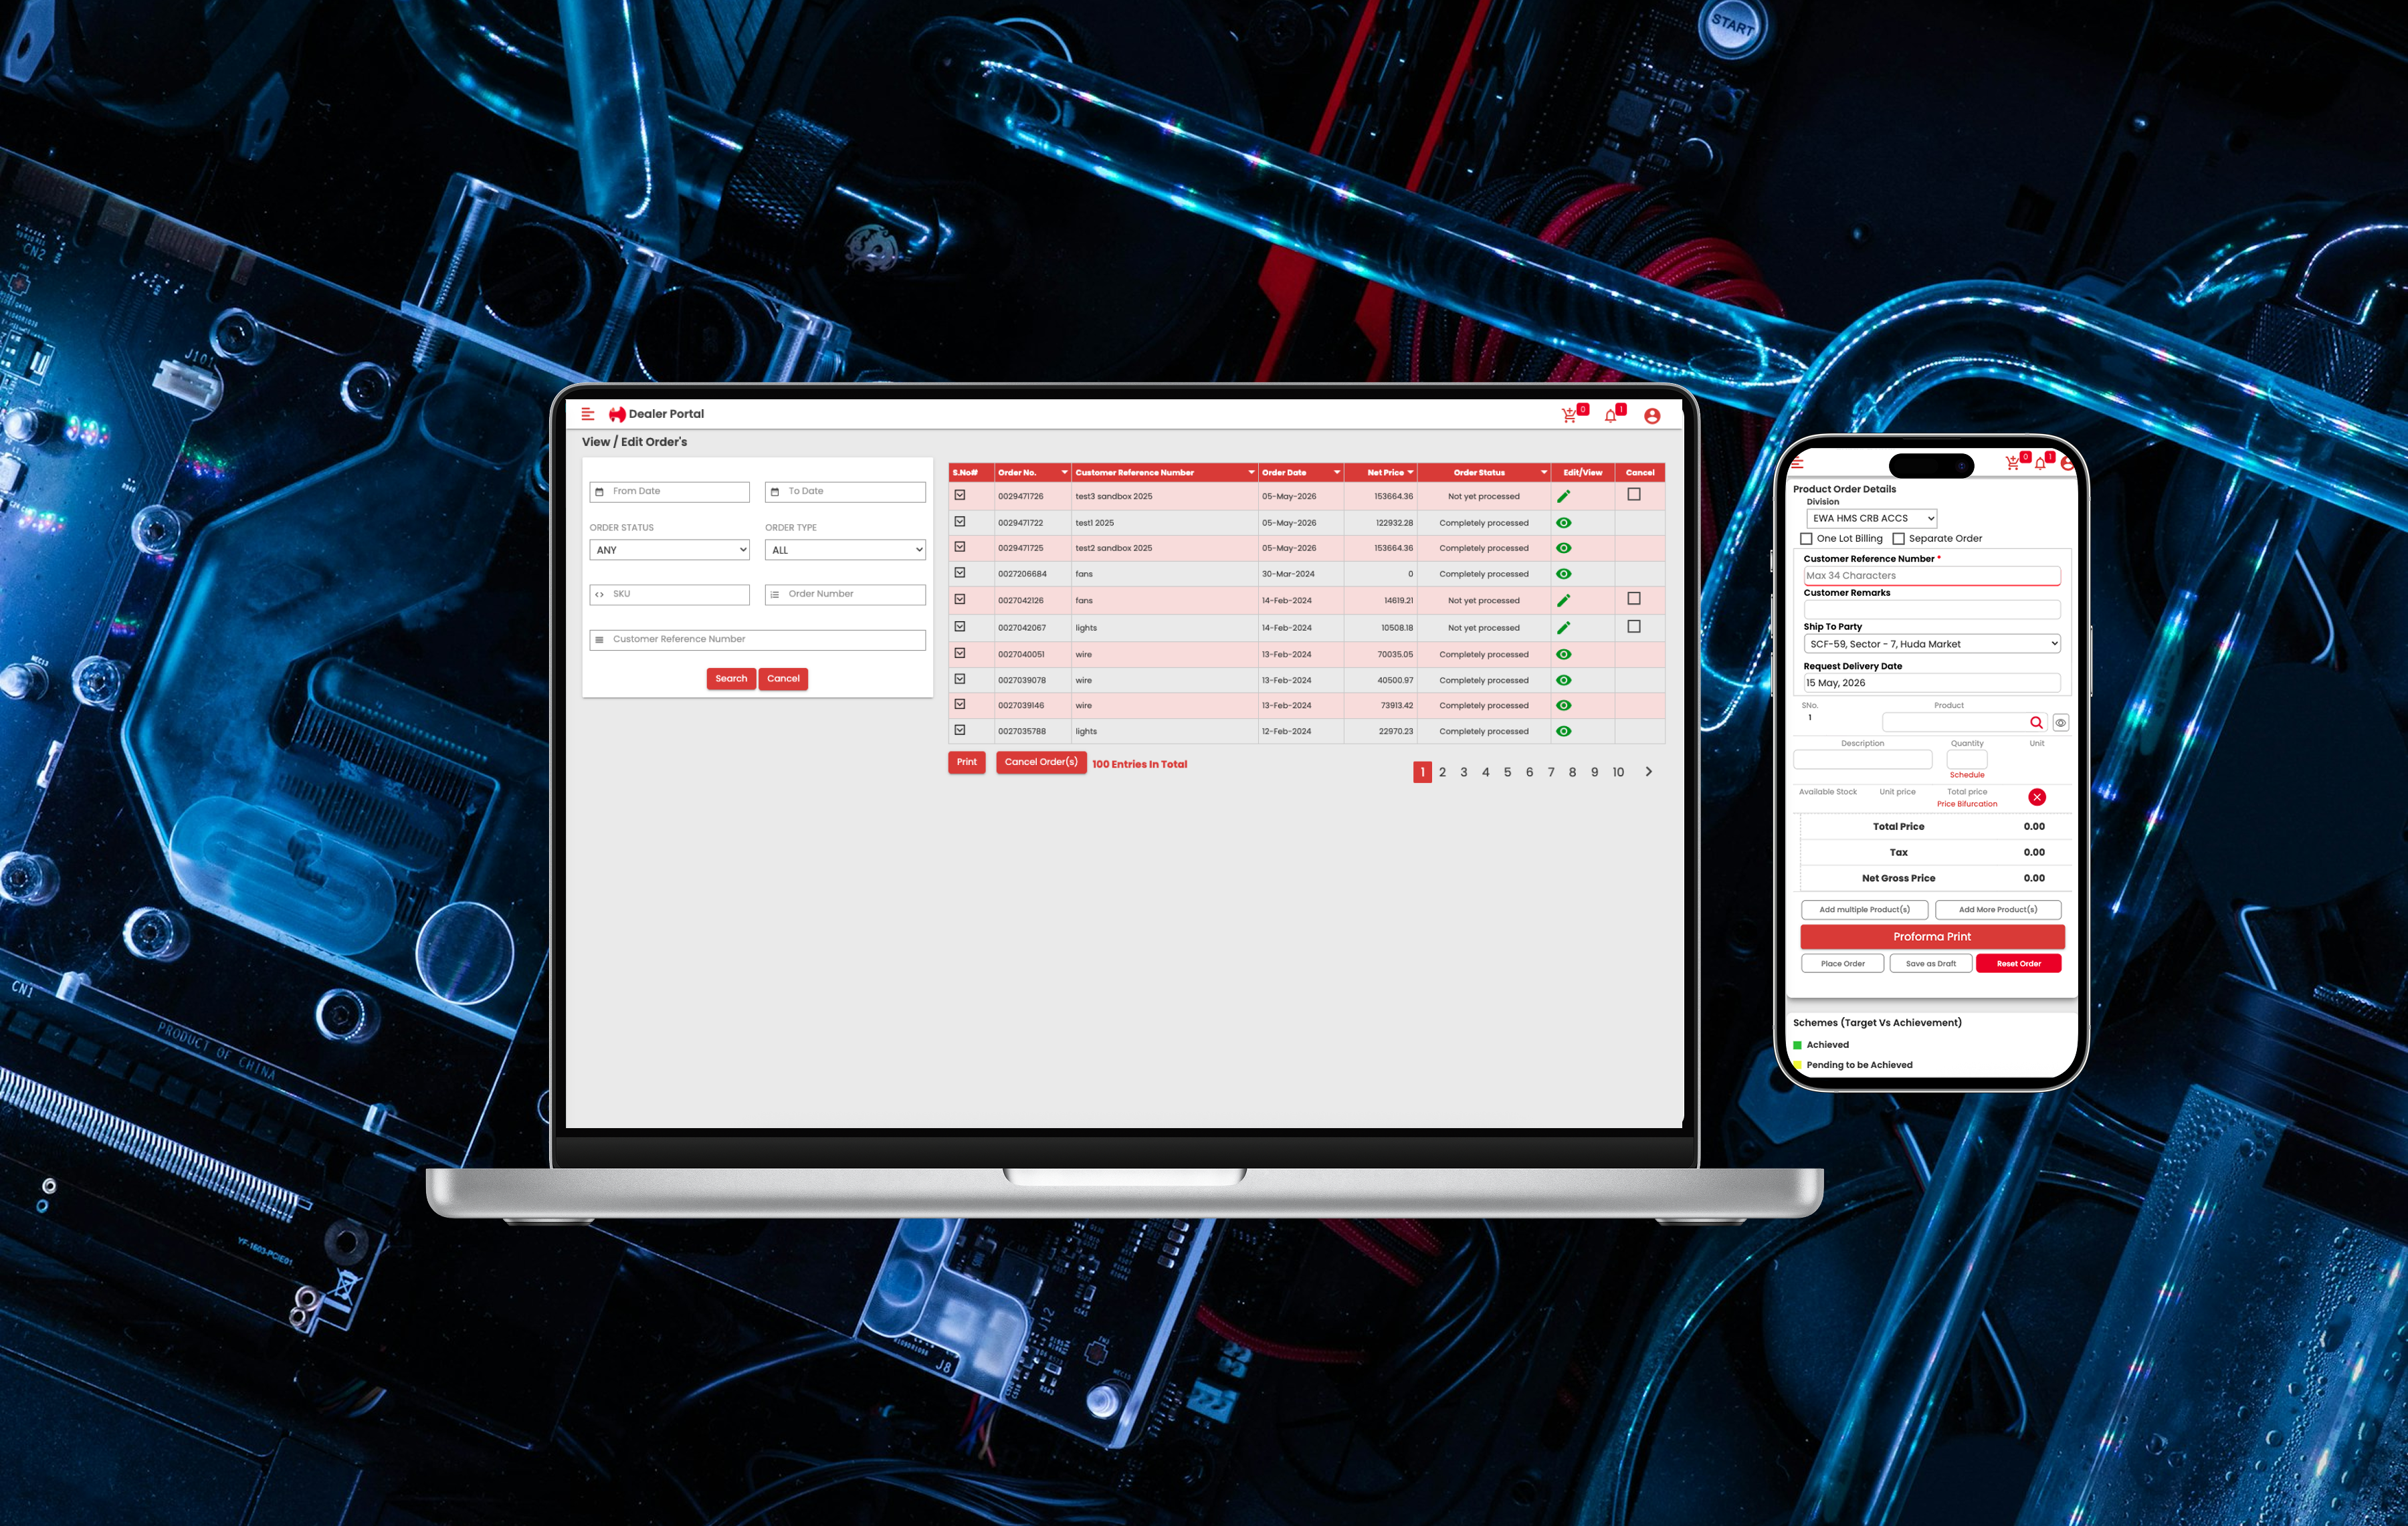Select current page 1 in pagination

[x=1422, y=772]
